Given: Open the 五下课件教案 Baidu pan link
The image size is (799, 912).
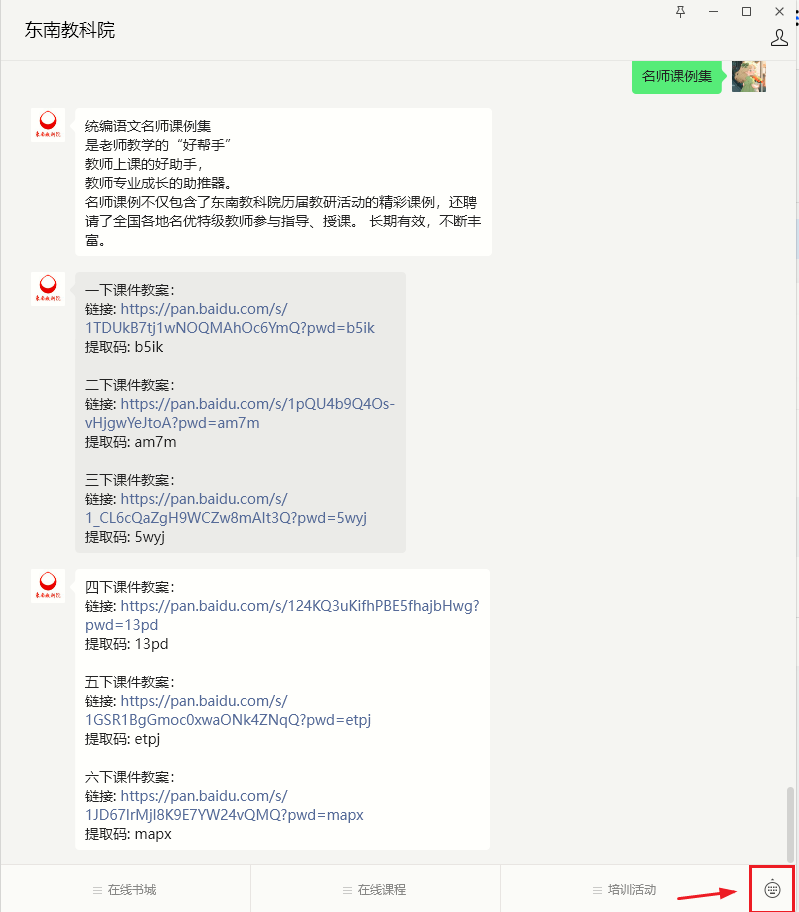Looking at the screenshot, I should (x=228, y=710).
